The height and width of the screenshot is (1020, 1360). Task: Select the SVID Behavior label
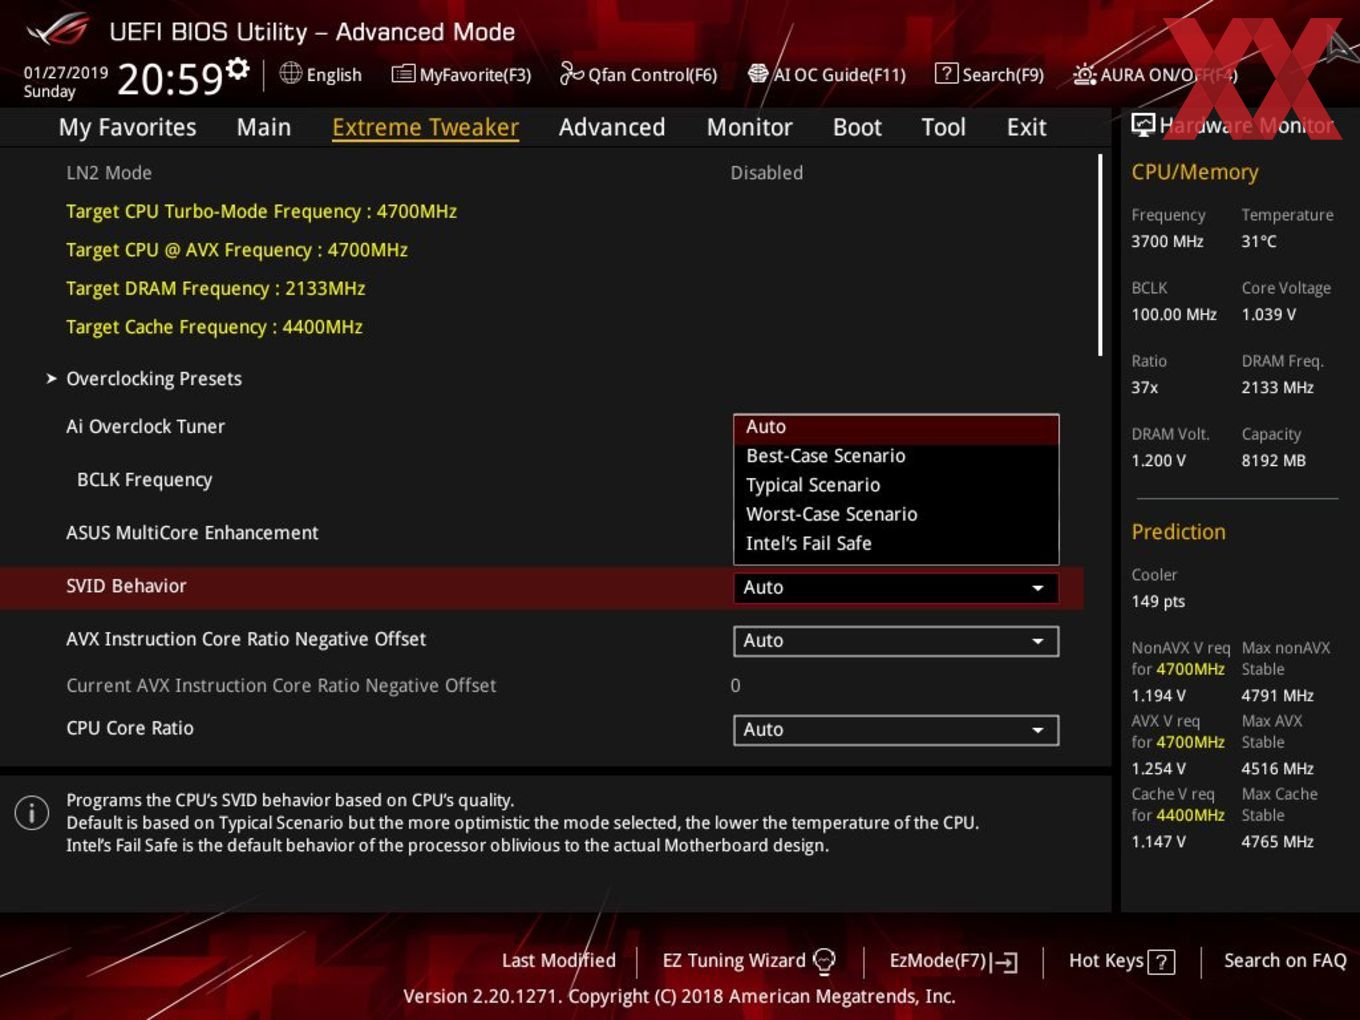[x=126, y=586]
